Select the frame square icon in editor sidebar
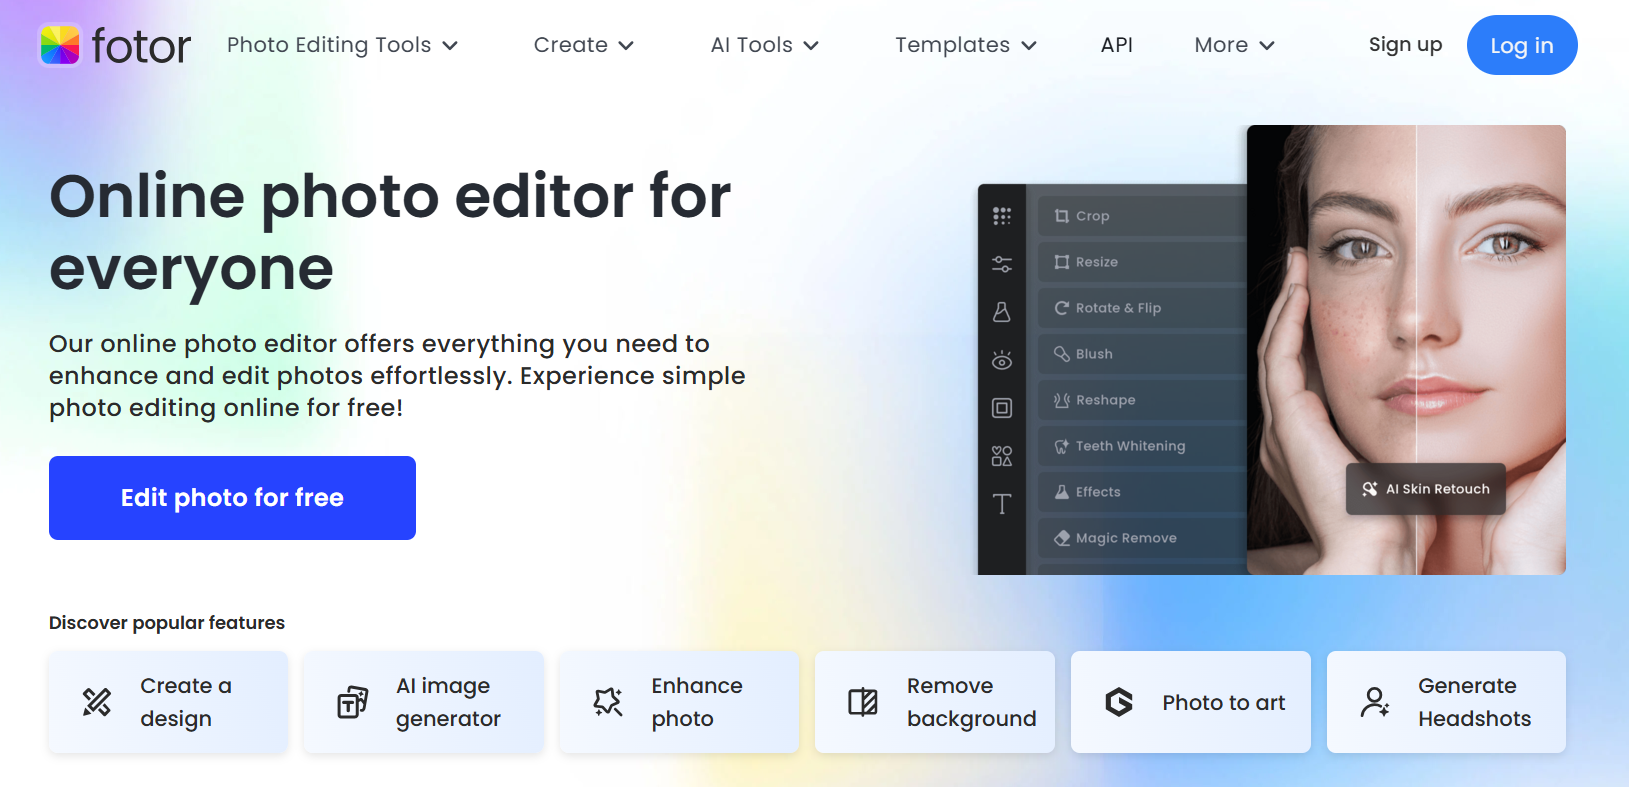The width and height of the screenshot is (1629, 787). tap(1002, 408)
